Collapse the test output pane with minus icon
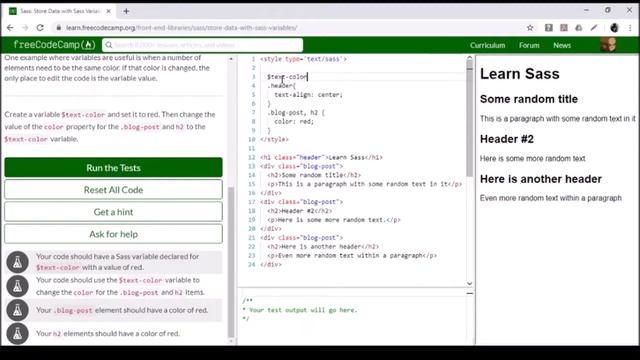This screenshot has height=360, width=640. click(469, 293)
